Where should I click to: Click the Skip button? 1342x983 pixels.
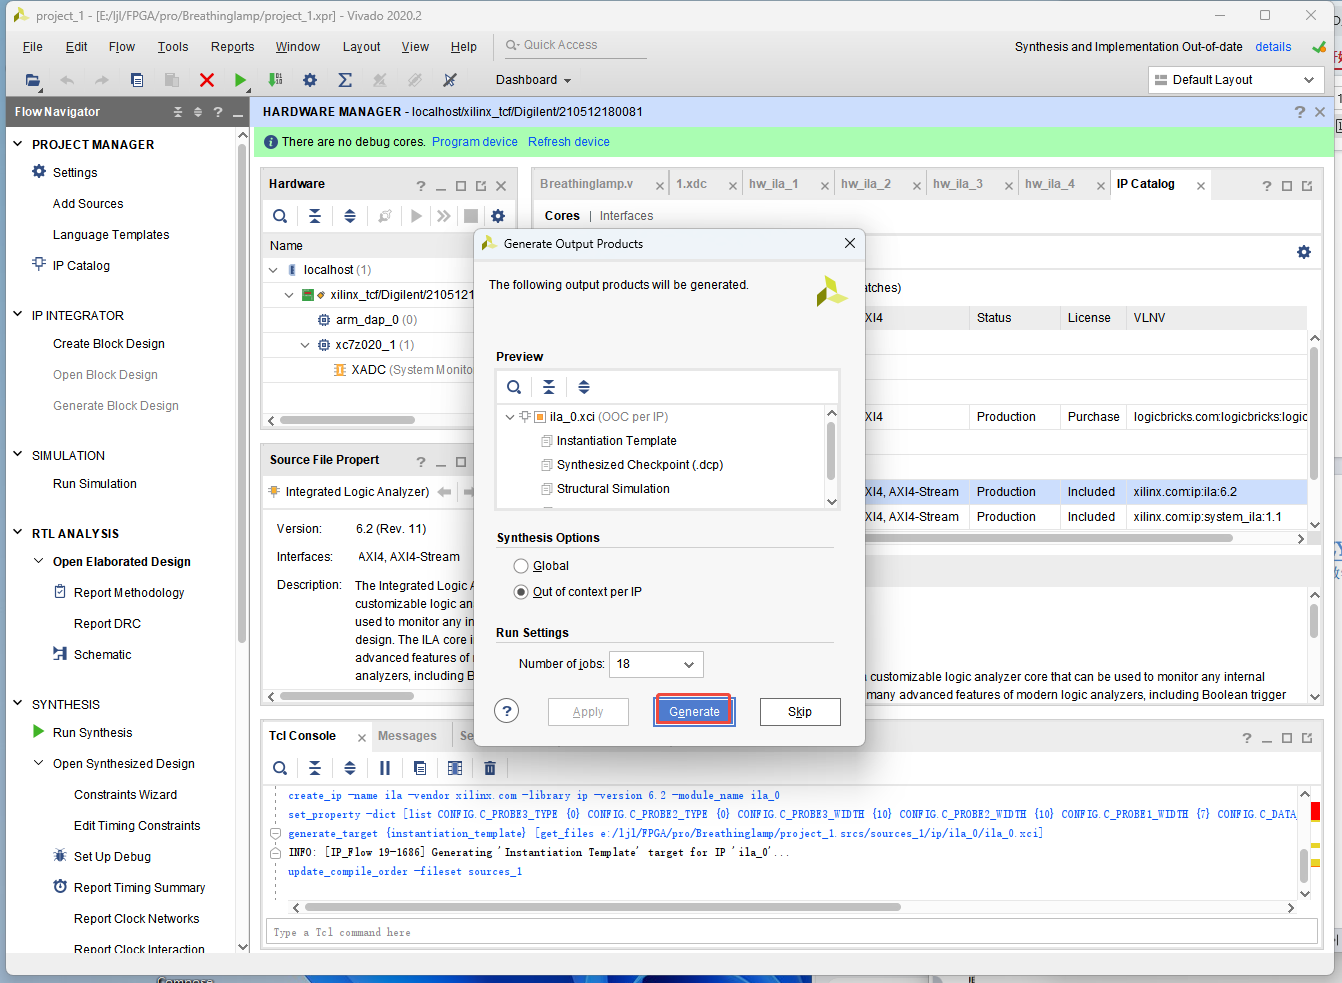[800, 711]
